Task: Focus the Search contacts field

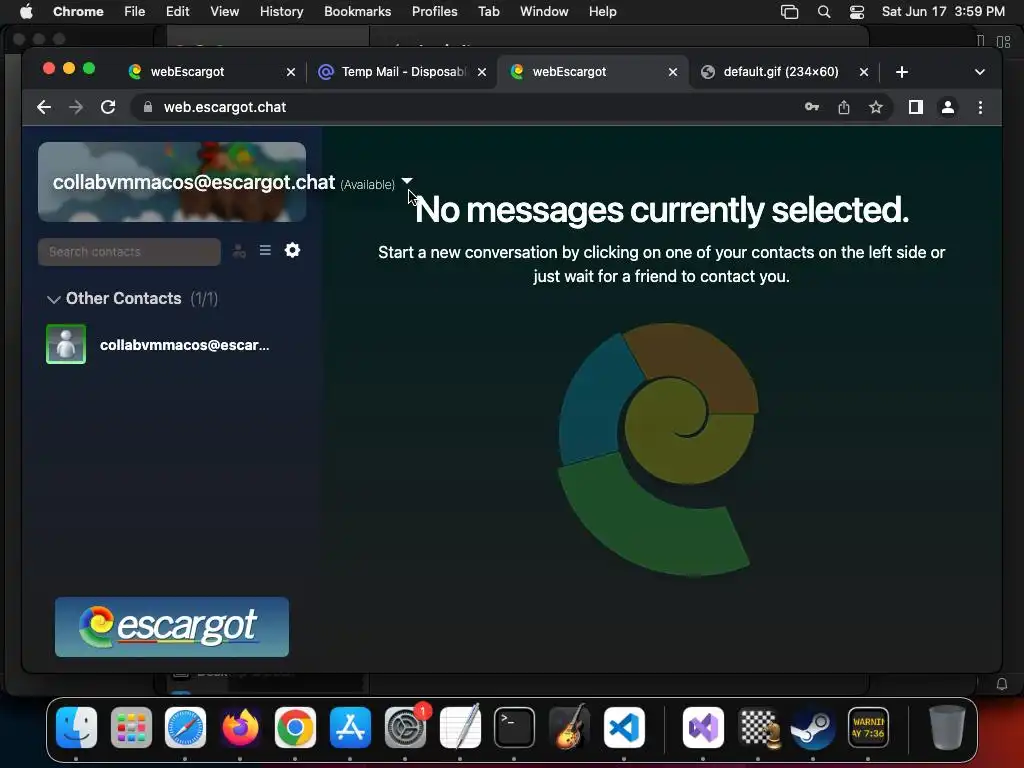Action: coord(129,251)
